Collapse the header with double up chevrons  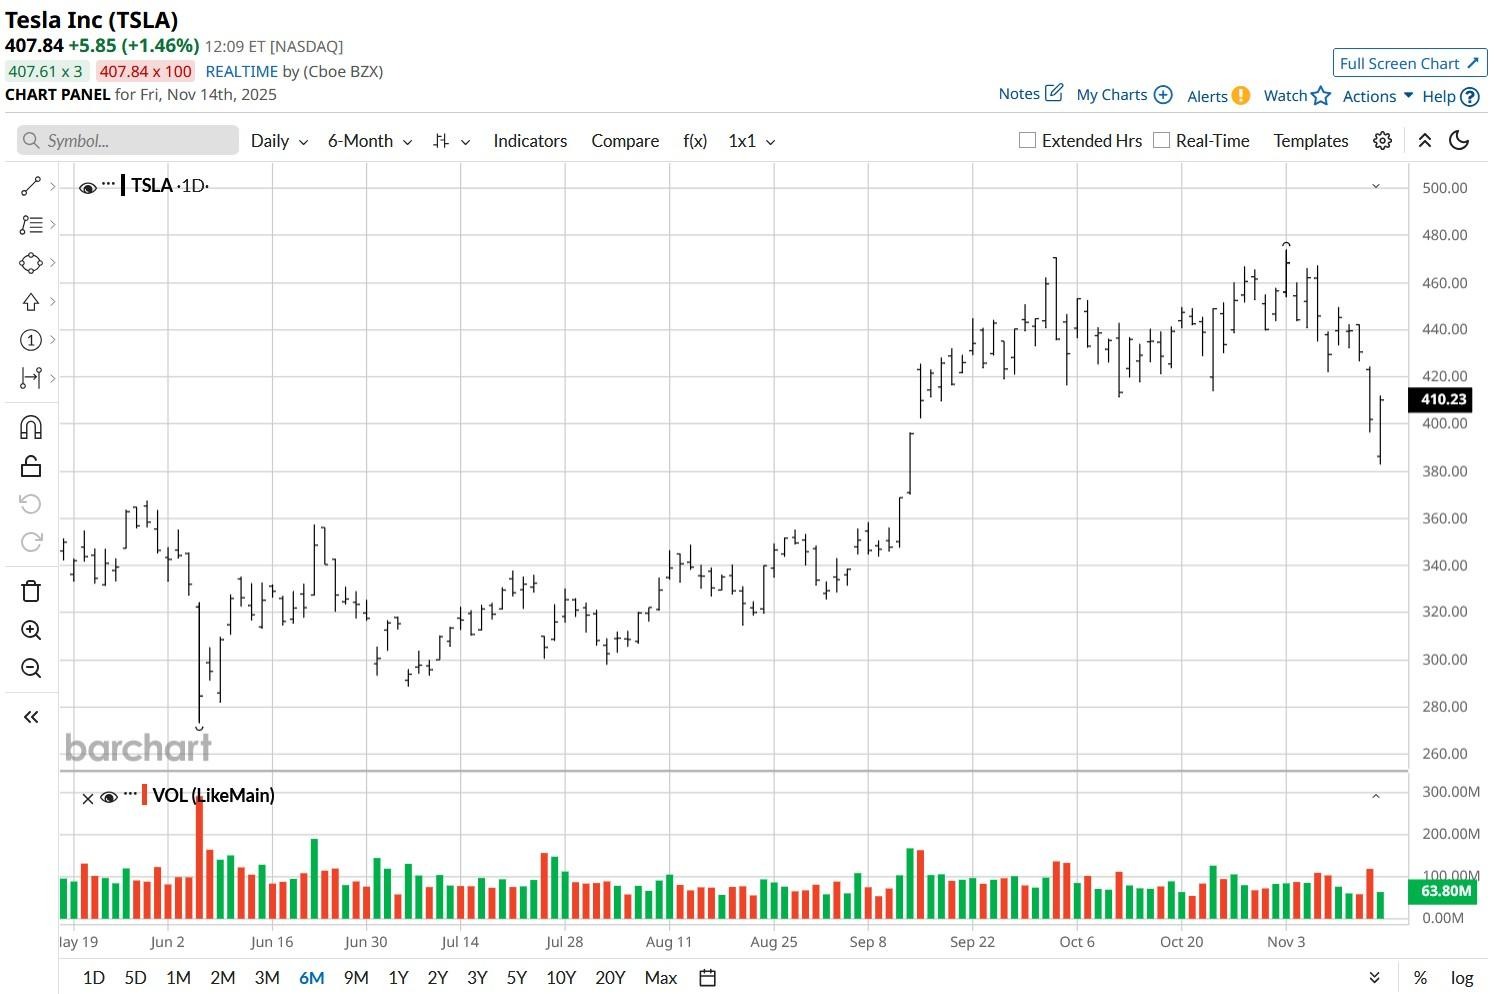[1425, 141]
